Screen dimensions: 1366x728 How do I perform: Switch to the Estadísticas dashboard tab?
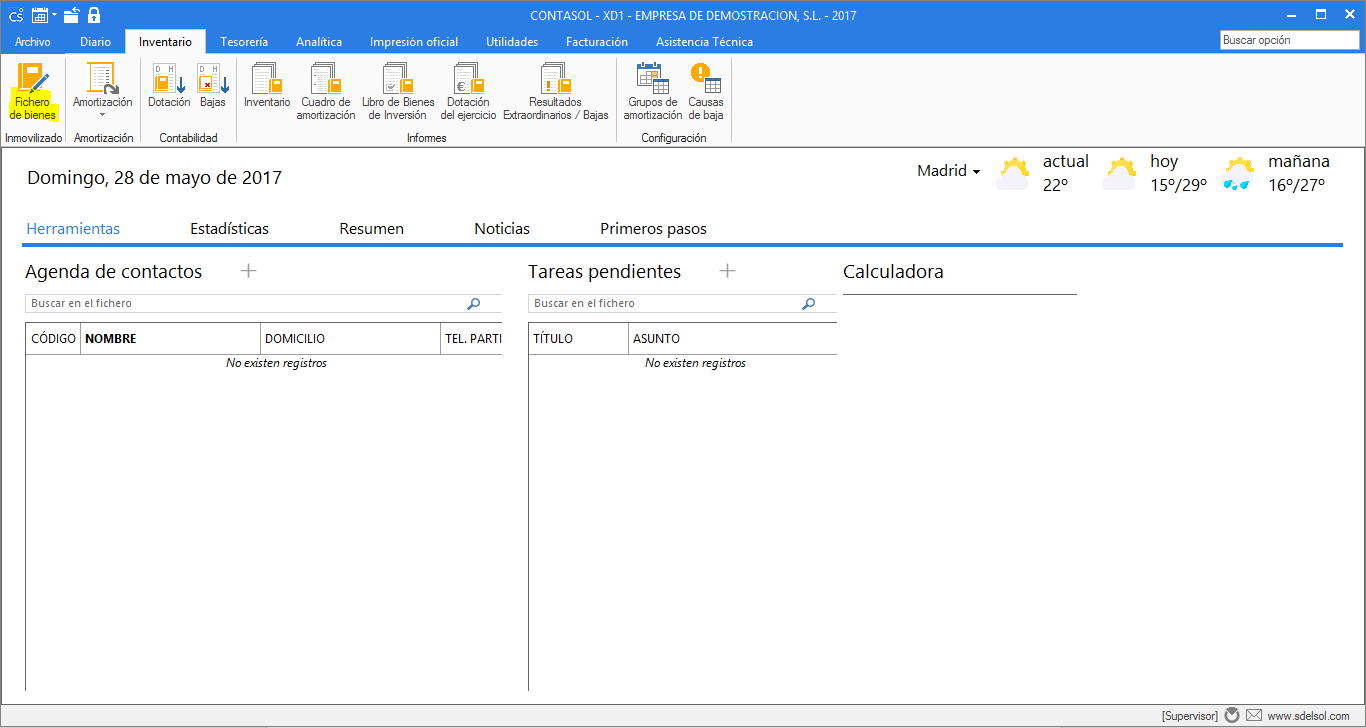click(x=230, y=229)
